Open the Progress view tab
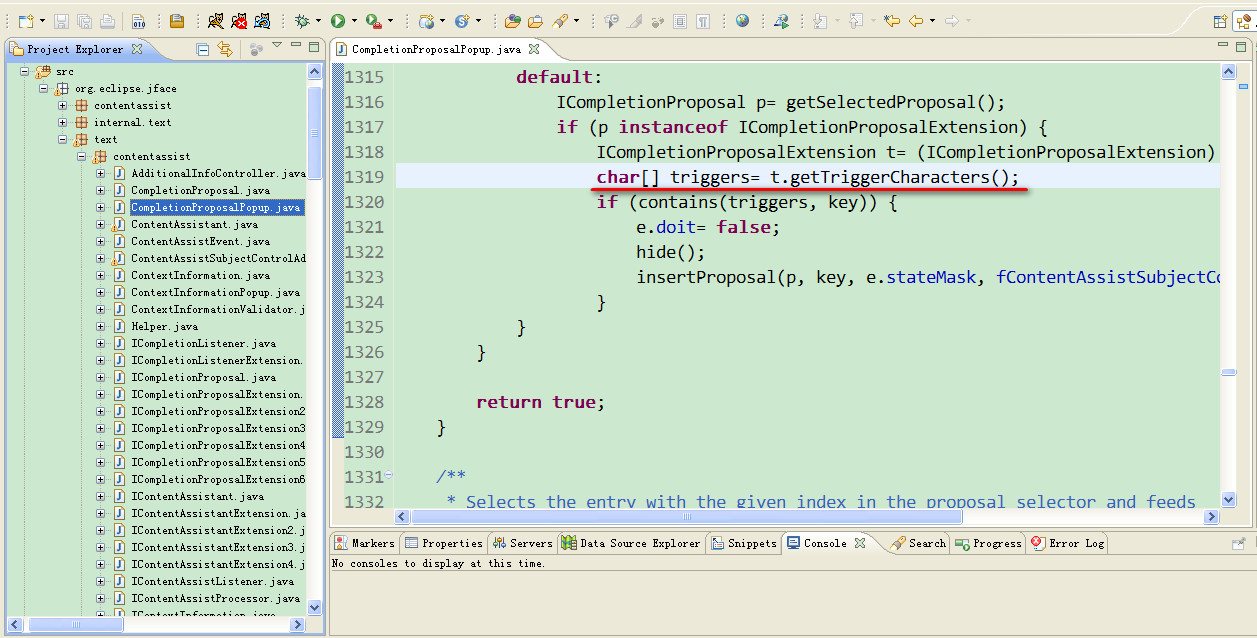Viewport: 1257px width, 638px height. pyautogui.click(x=988, y=543)
